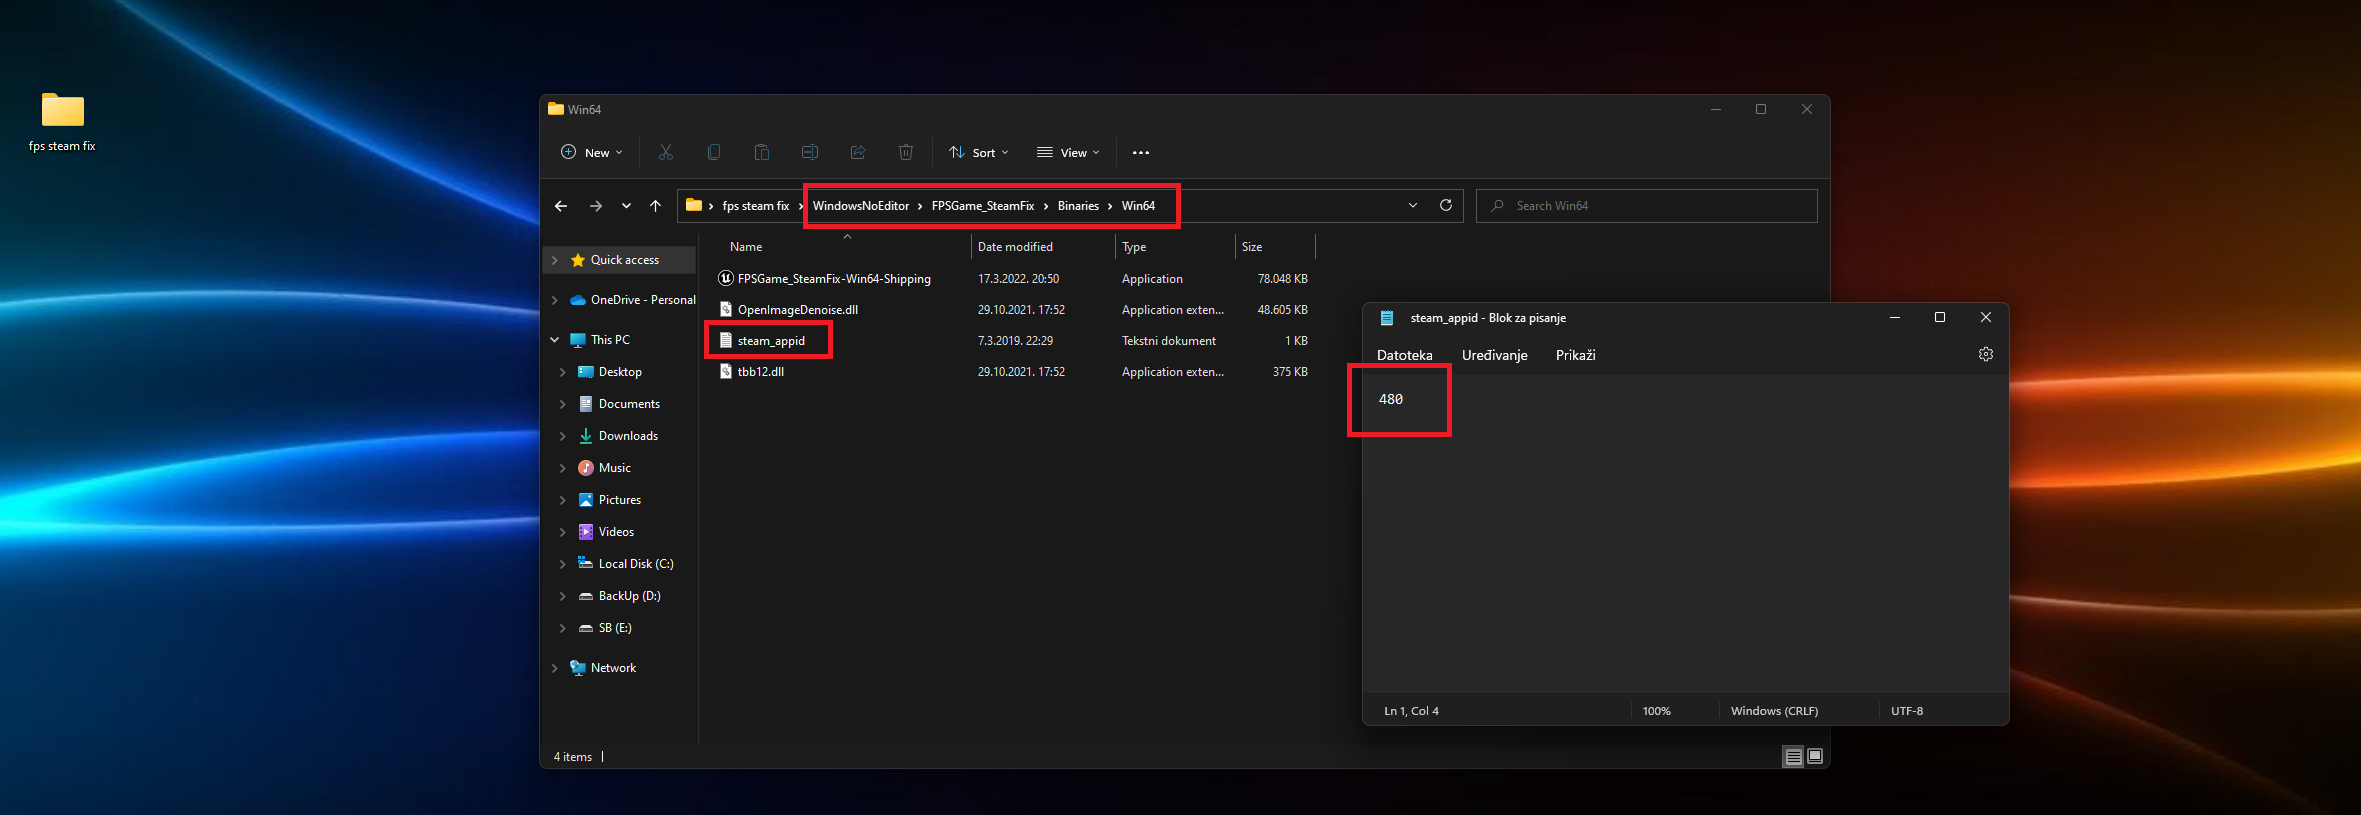Open the View dropdown menu
This screenshot has width=2361, height=815.
1068,152
